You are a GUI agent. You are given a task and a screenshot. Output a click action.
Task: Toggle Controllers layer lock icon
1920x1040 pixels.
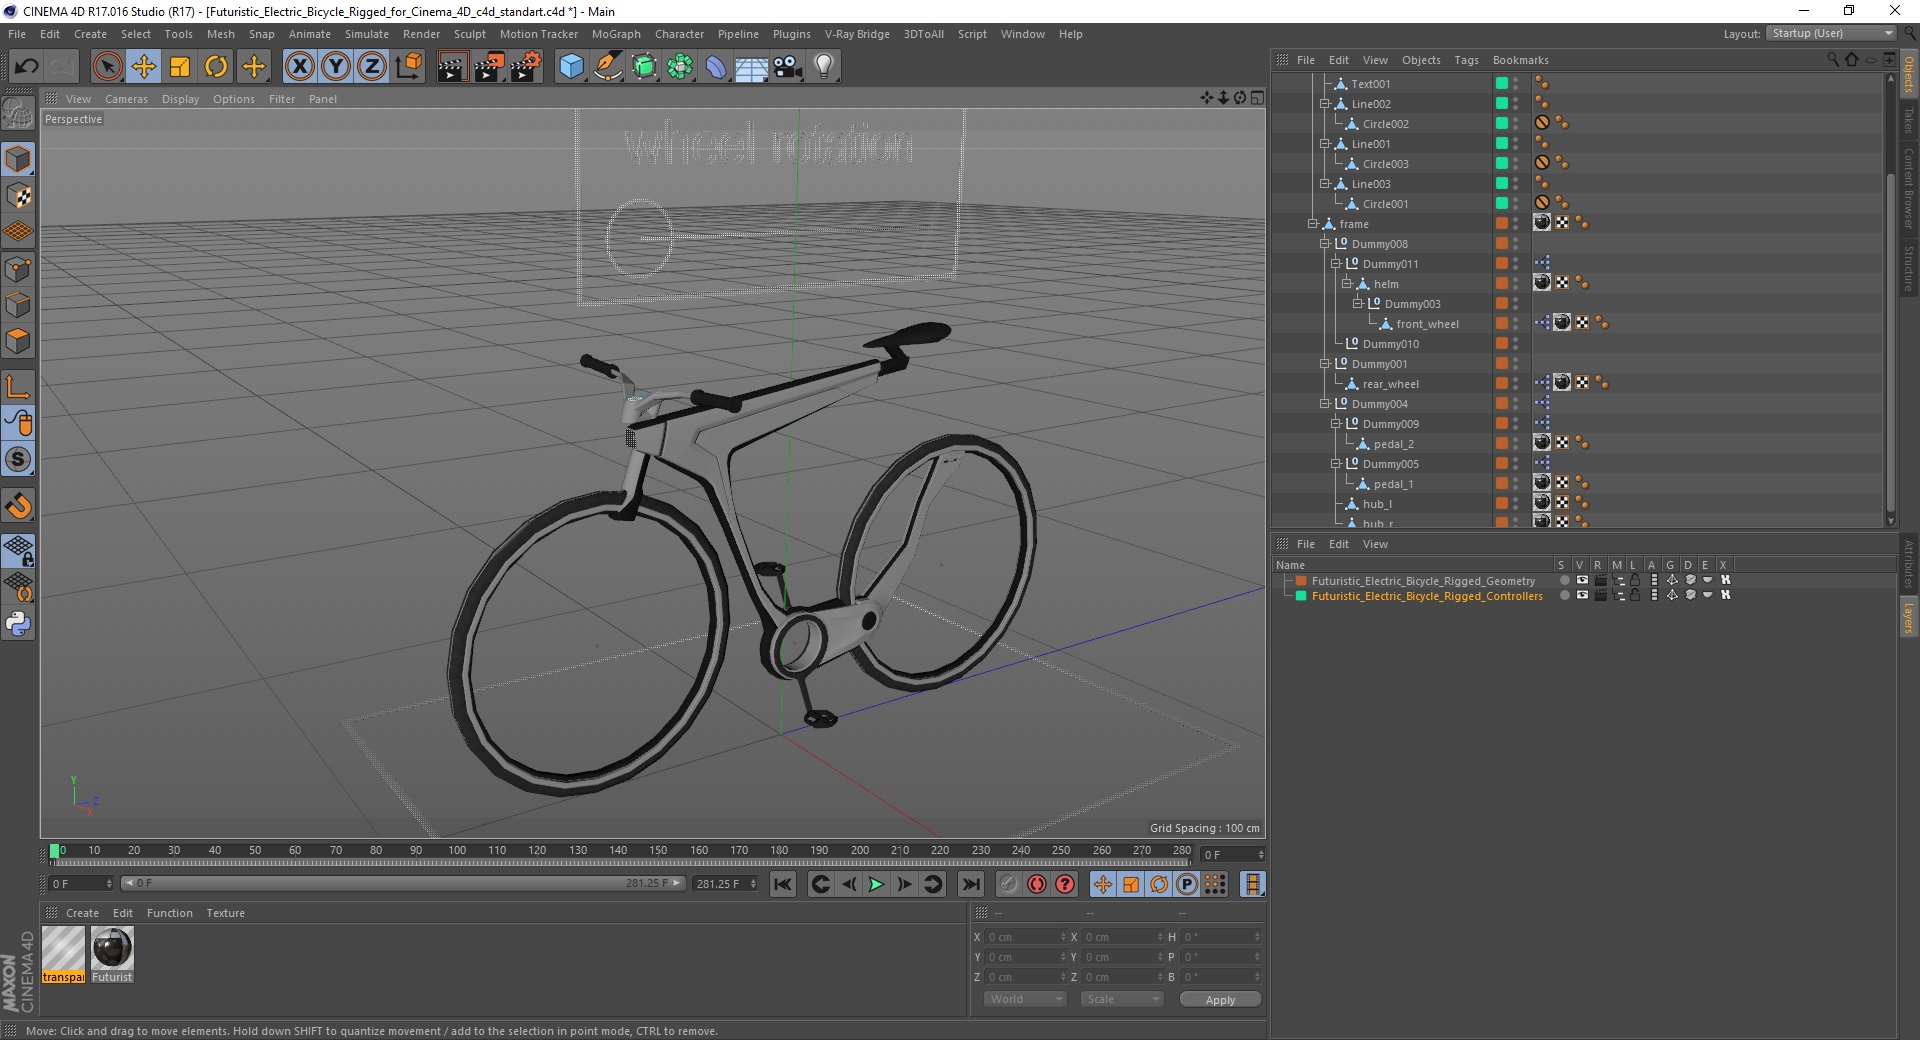(1635, 595)
